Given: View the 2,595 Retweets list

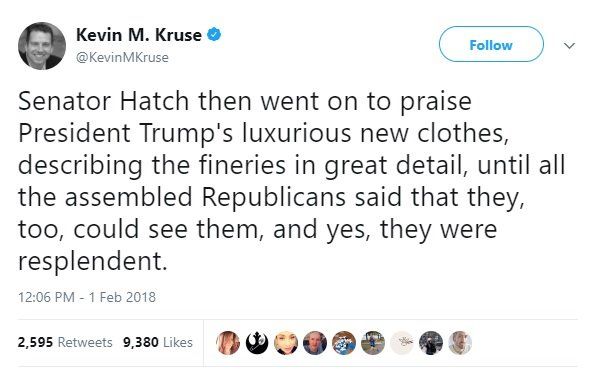Looking at the screenshot, I should [65, 342].
